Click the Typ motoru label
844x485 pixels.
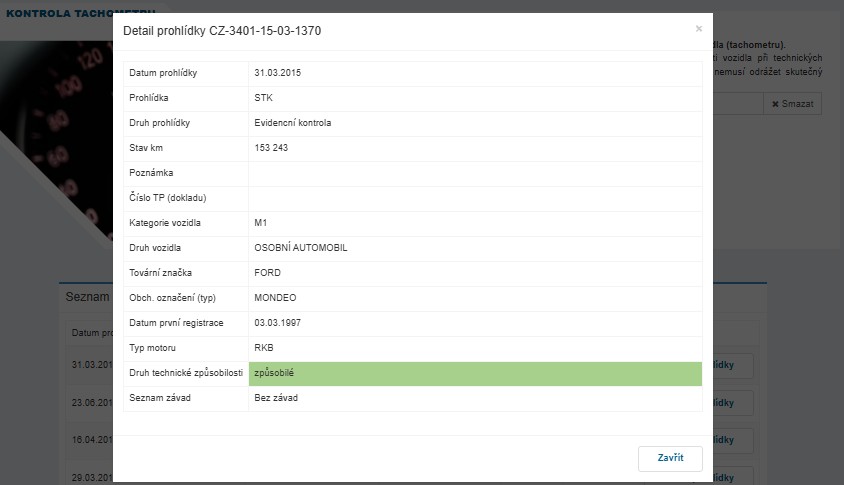point(152,348)
